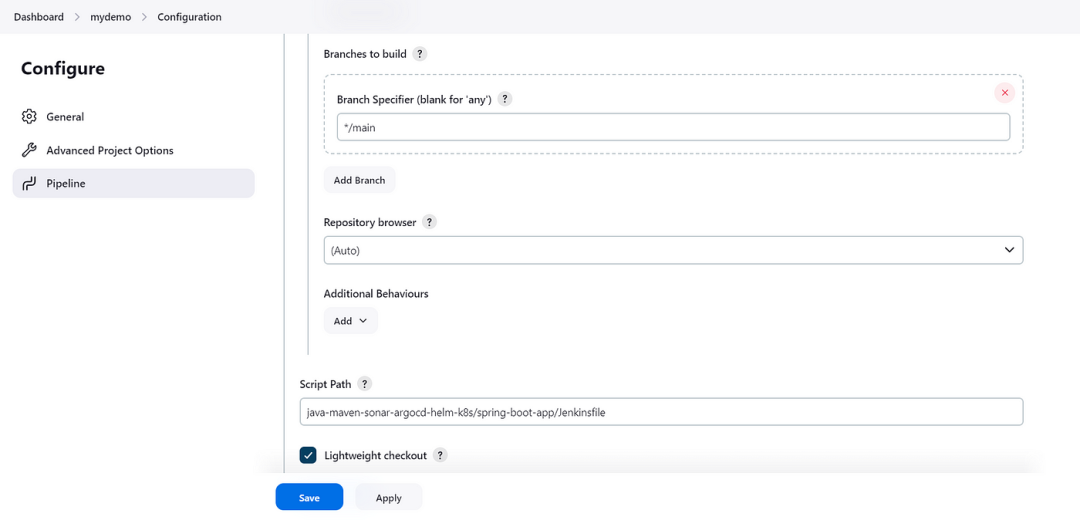Viewport: 1080px width, 520px height.
Task: Click the Add Branch button
Action: 360,180
